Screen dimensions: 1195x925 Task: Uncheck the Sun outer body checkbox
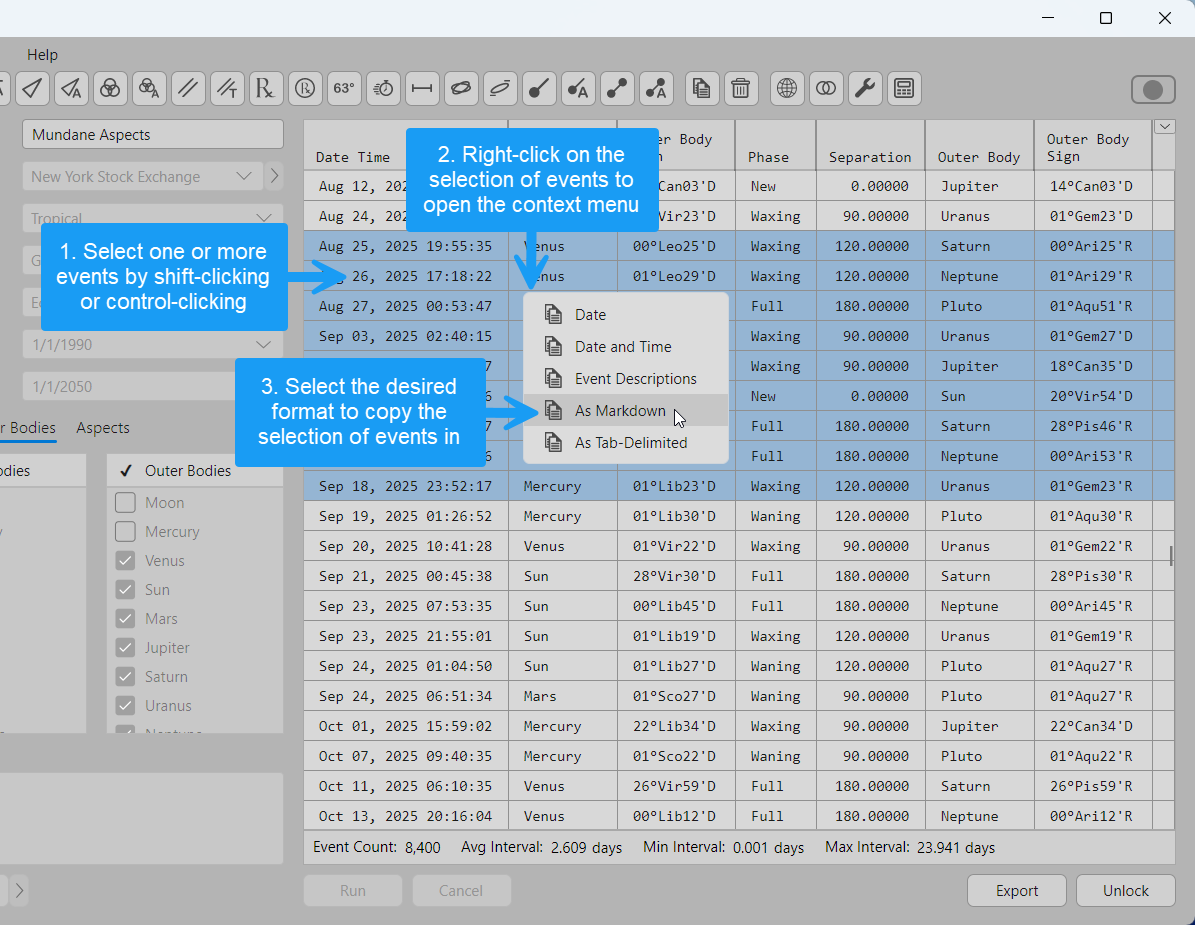(x=125, y=590)
